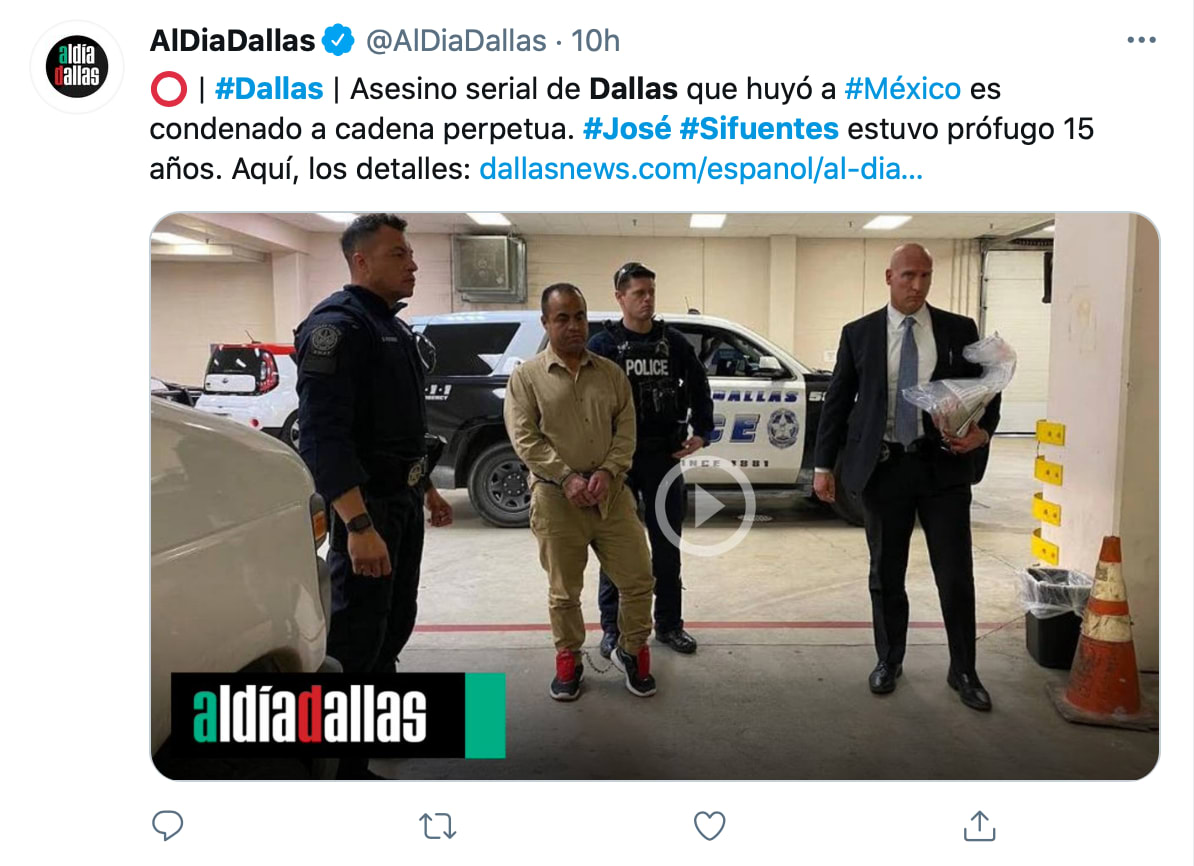
Task: Open the 10h timestamp permalink
Action: click(x=595, y=41)
